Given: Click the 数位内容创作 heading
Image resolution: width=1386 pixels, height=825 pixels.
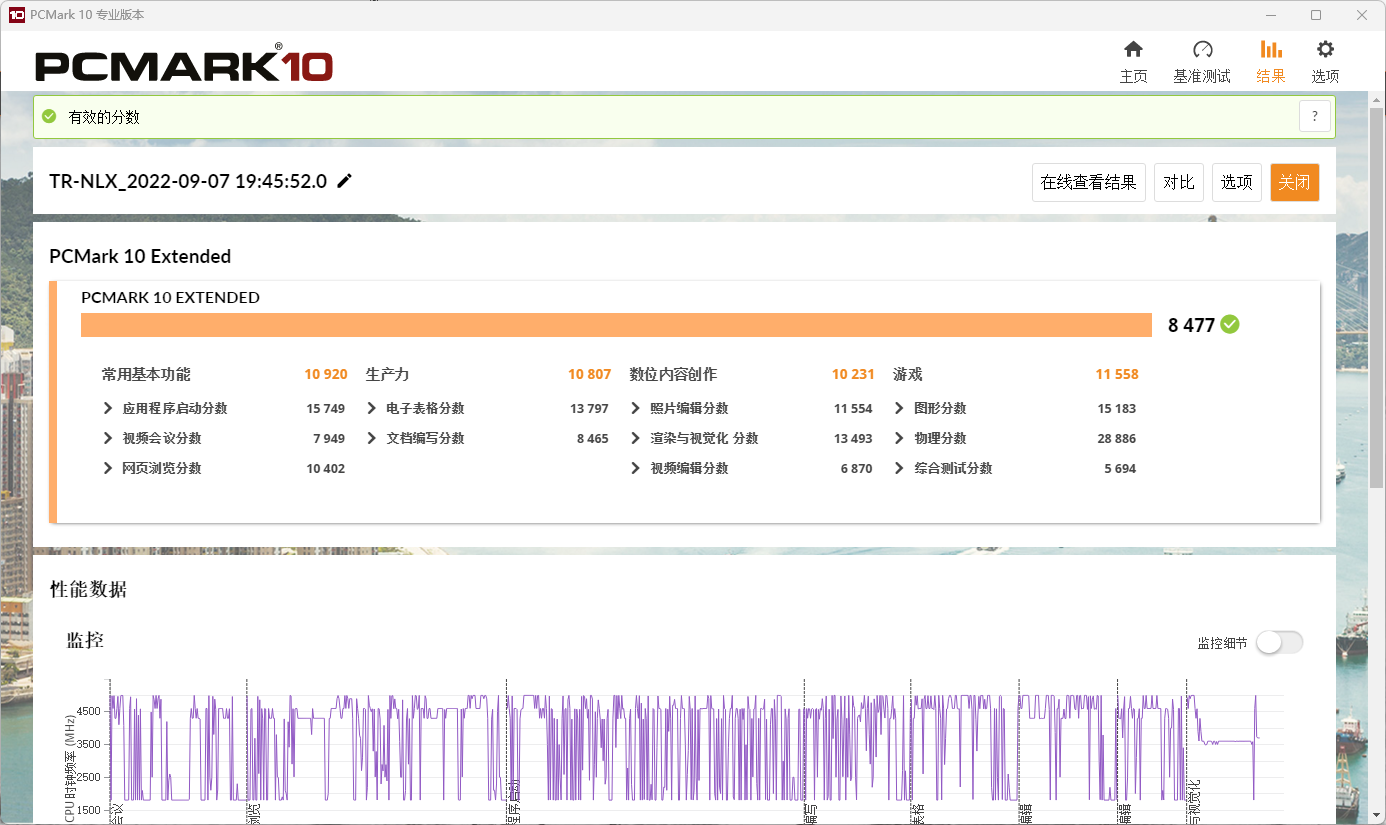Looking at the screenshot, I should tap(673, 374).
